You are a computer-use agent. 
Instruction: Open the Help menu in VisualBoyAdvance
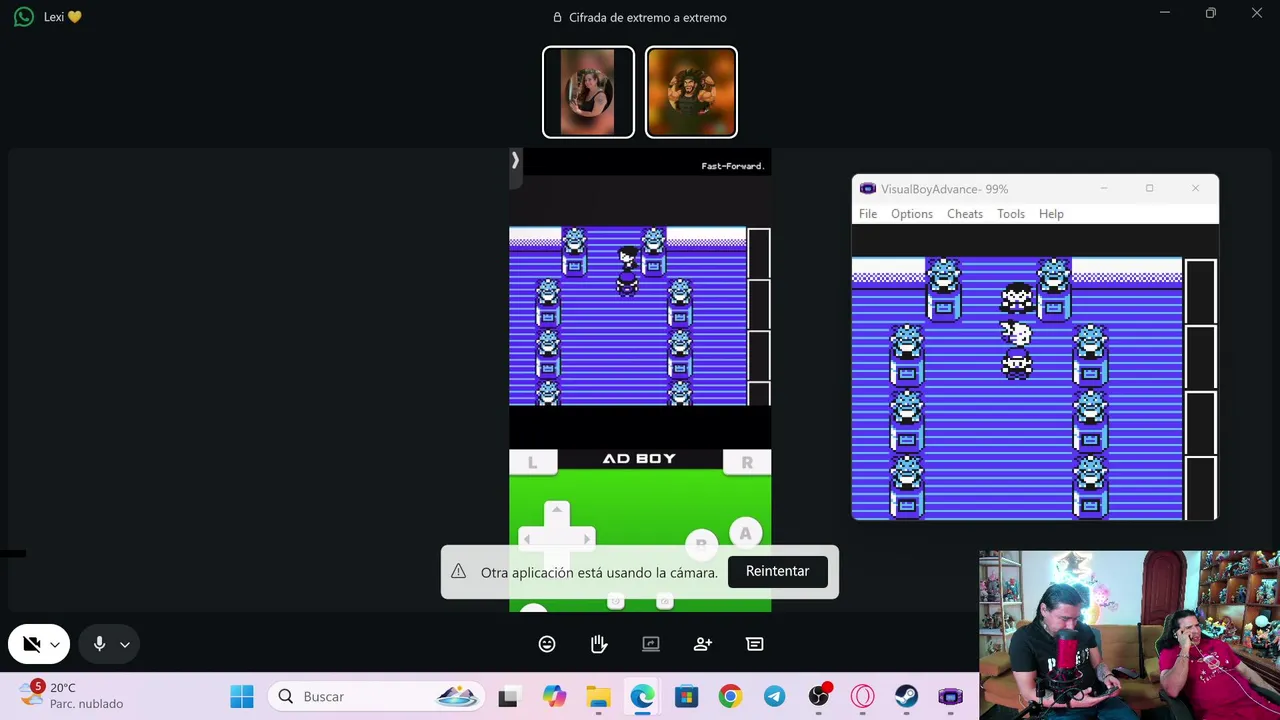click(1051, 214)
